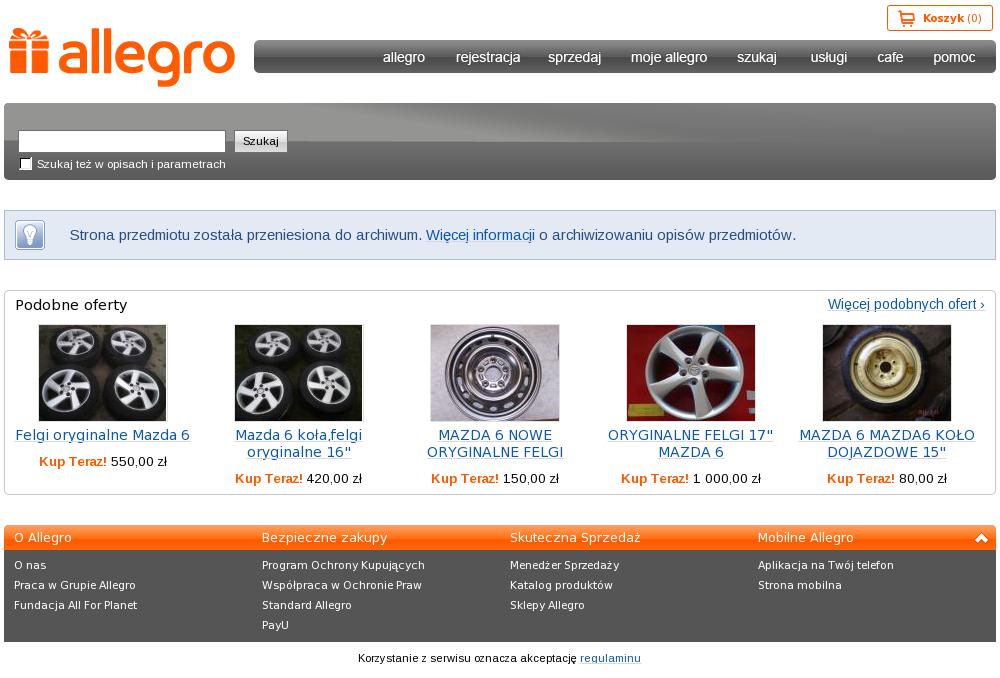Open 'Sklepy Allegro' footer link
The height and width of the screenshot is (678, 1000).
tap(547, 605)
